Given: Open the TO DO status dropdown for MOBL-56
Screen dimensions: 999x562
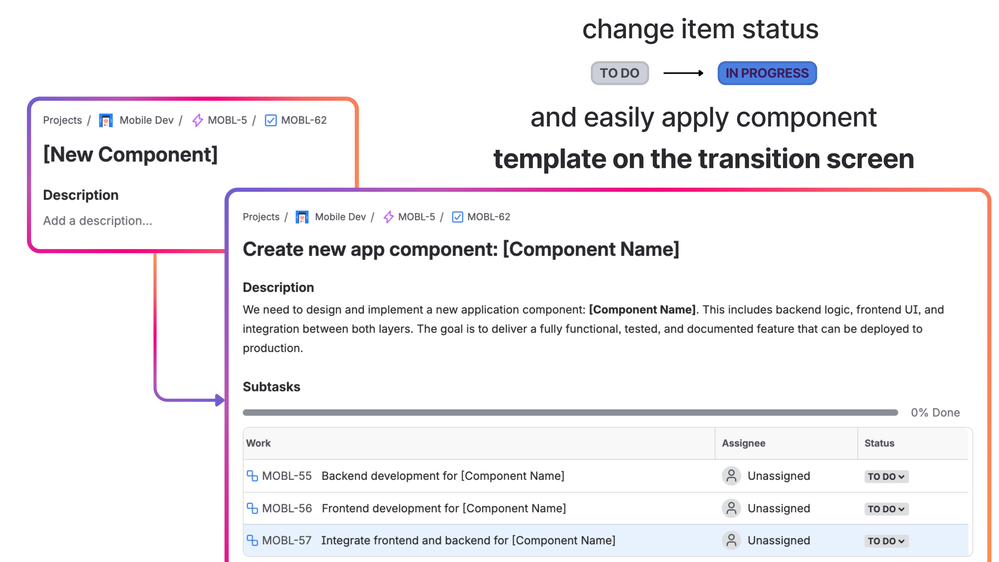Looking at the screenshot, I should 886,509.
